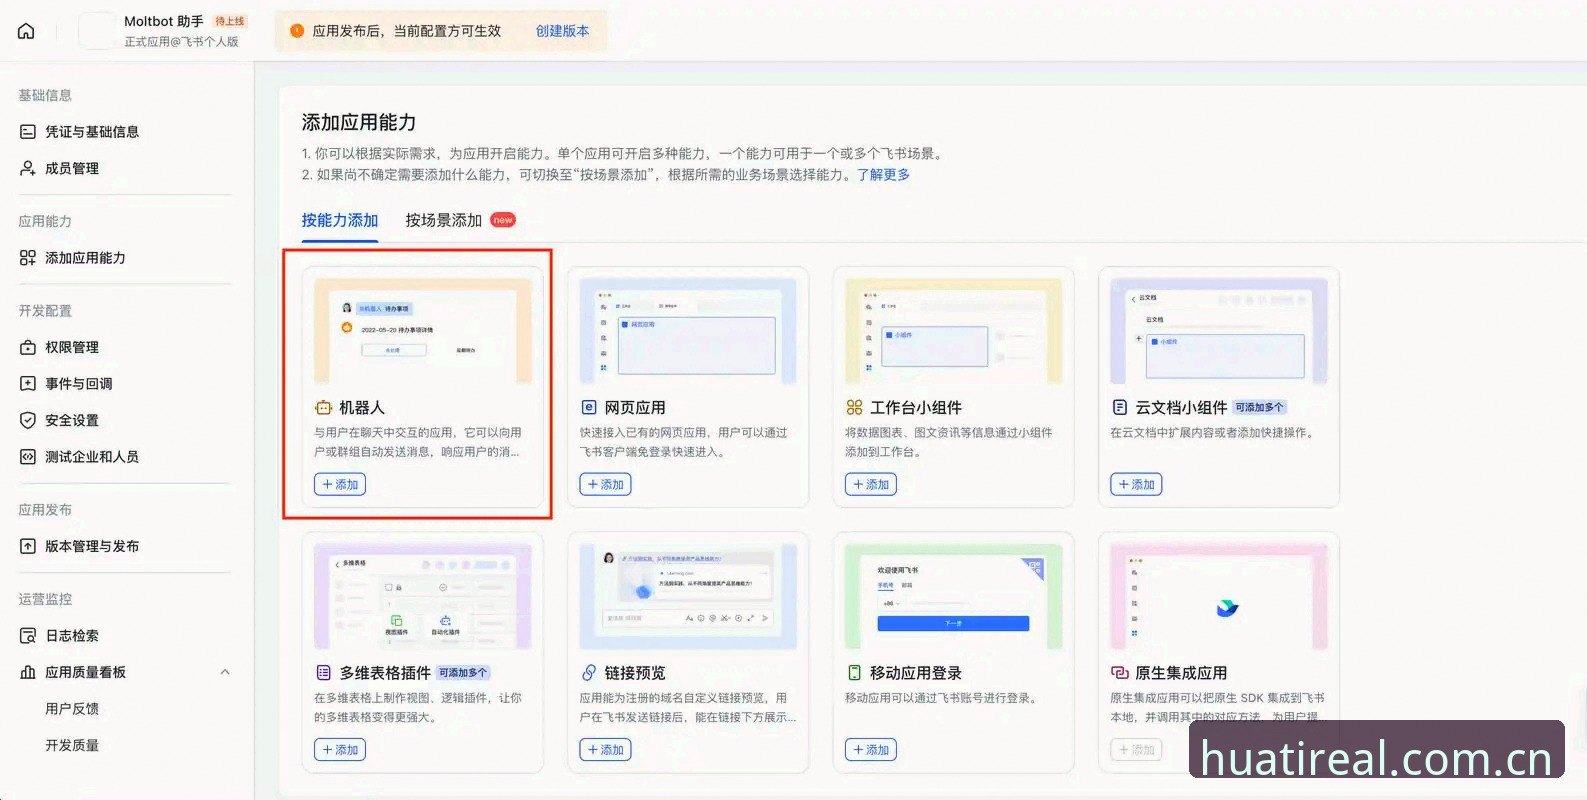This screenshot has height=800, width=1587.
Task: Add the 云文档小组件 capability
Action: click(1136, 484)
